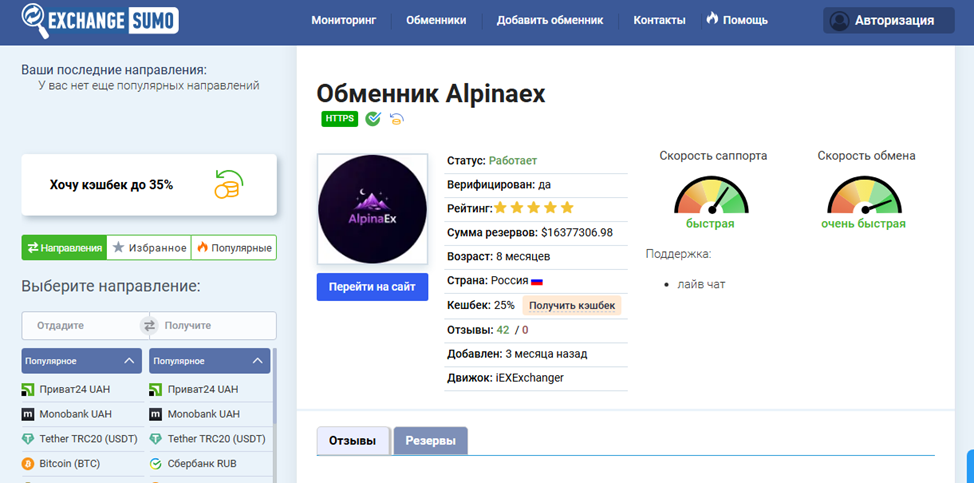The width and height of the screenshot is (974, 483).
Task: Click the Russian flag icon
Action: tap(537, 281)
